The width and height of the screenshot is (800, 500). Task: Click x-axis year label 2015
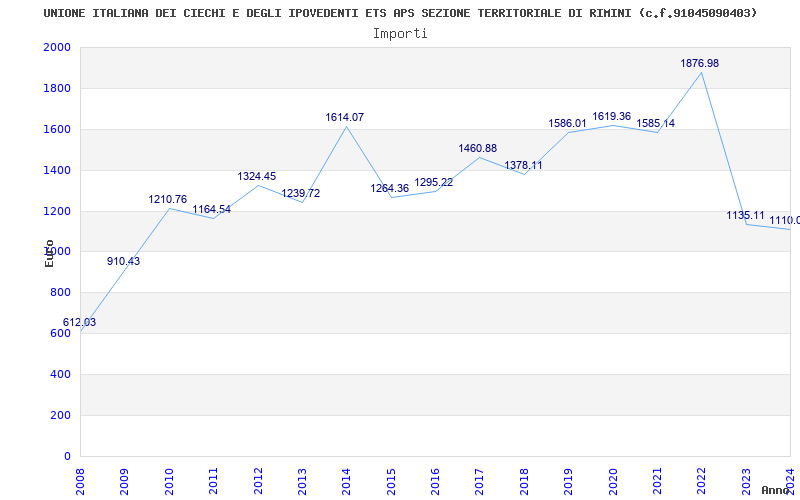(x=391, y=481)
